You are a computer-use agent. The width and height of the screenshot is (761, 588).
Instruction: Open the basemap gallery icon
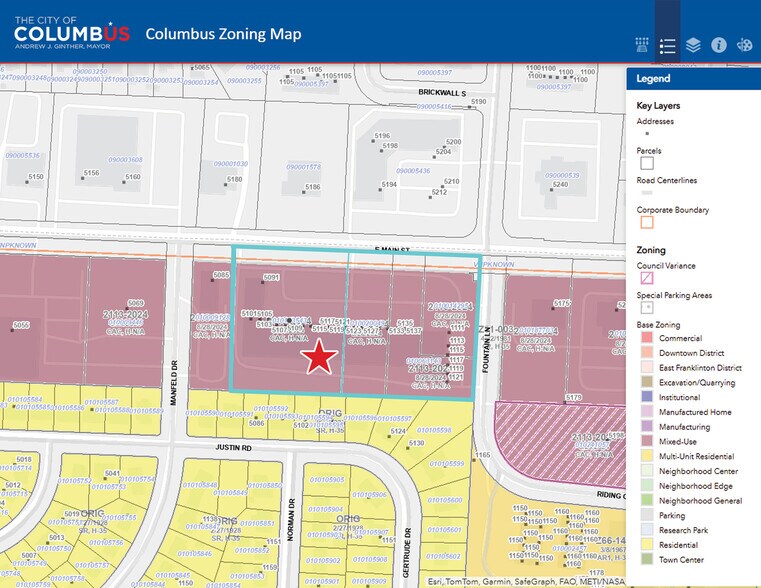pos(643,45)
